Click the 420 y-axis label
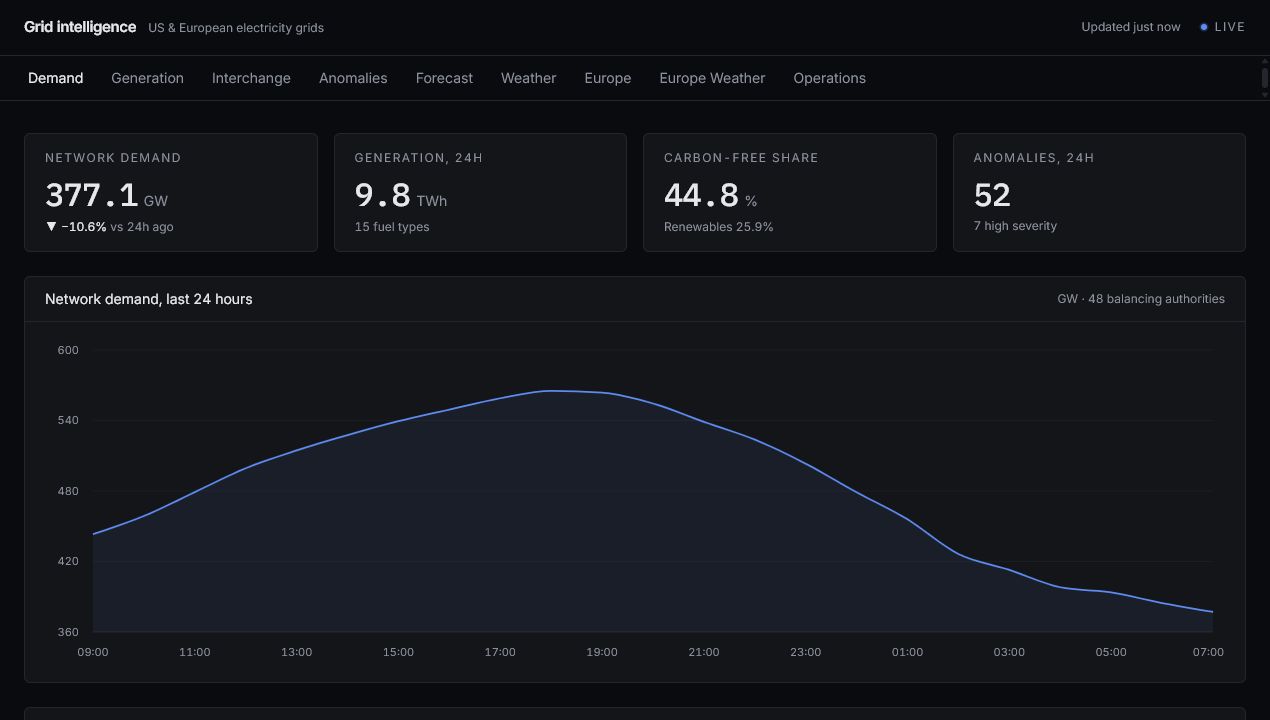The width and height of the screenshot is (1270, 720). point(68,561)
